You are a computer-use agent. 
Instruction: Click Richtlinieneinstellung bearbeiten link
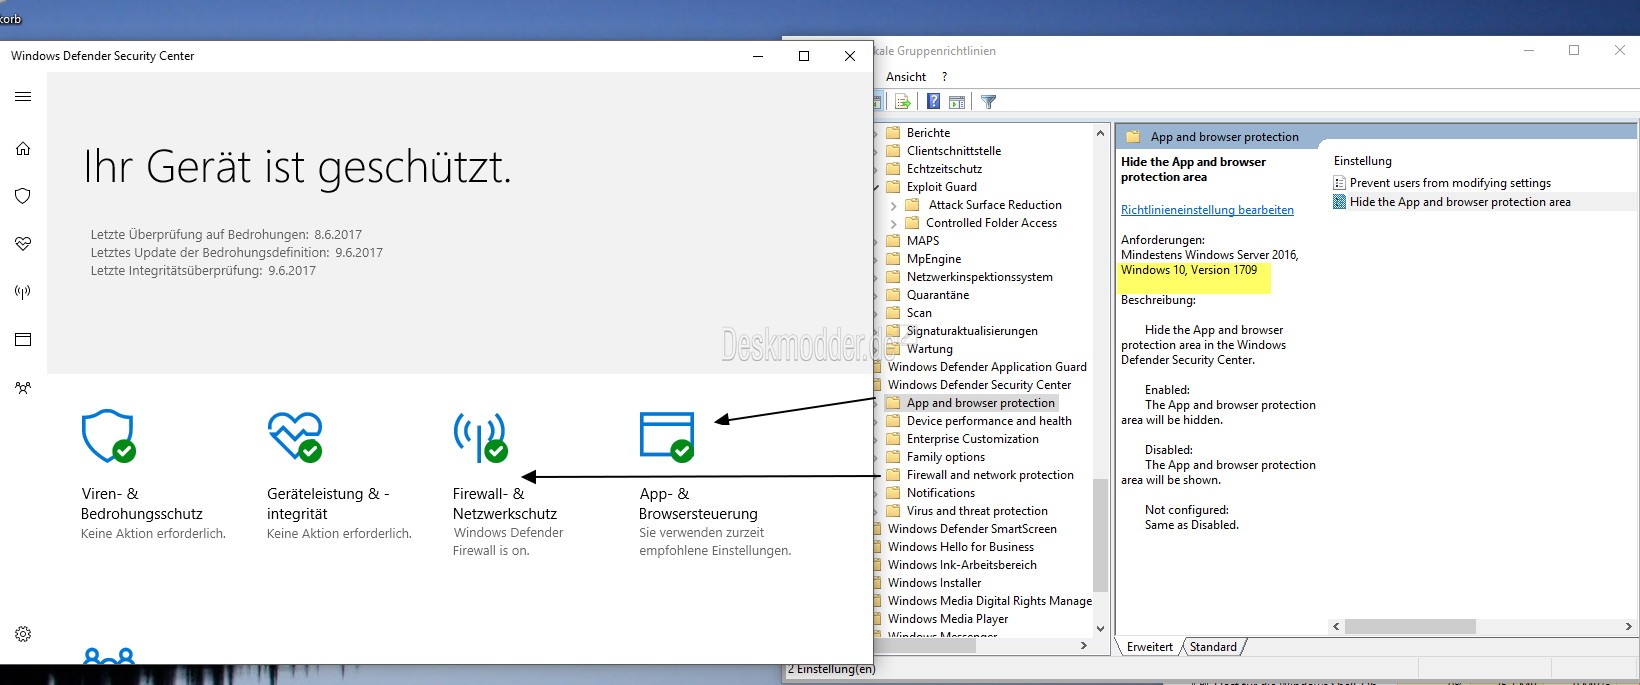1207,210
